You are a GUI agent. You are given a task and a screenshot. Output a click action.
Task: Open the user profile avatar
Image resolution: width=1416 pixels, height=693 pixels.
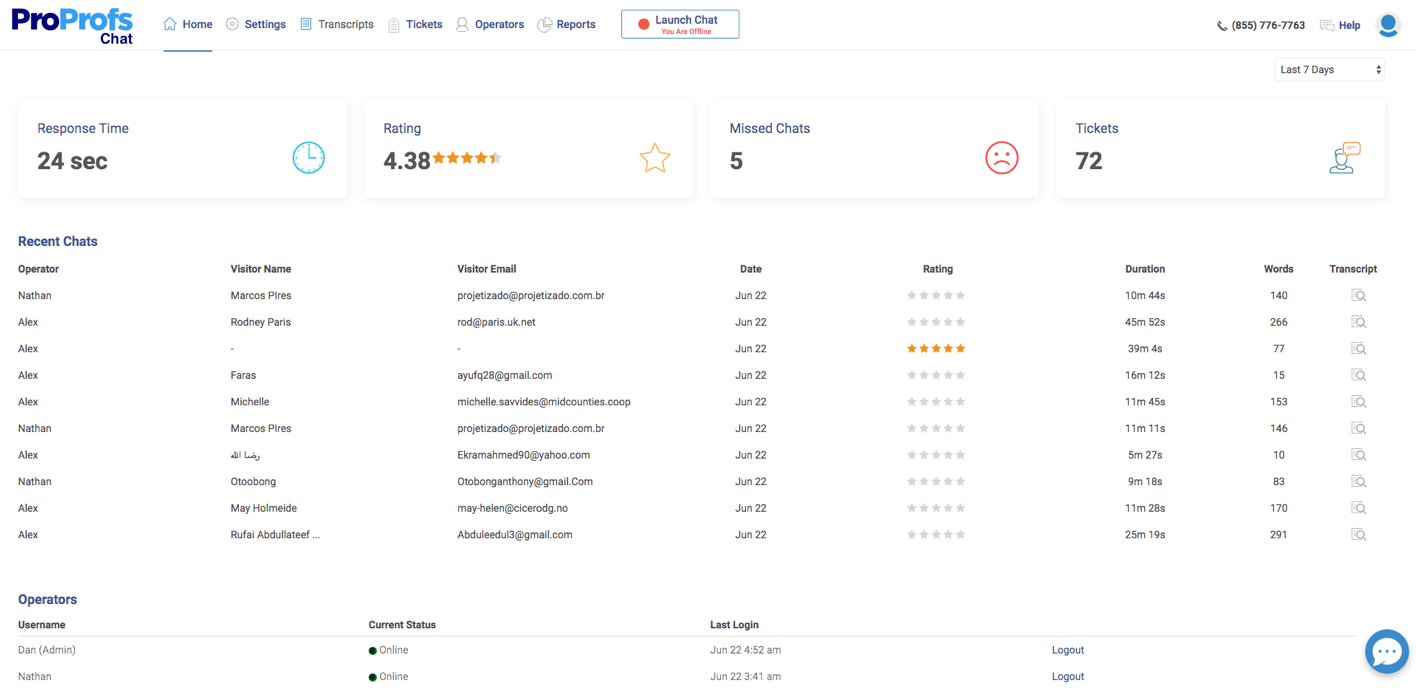1387,25
